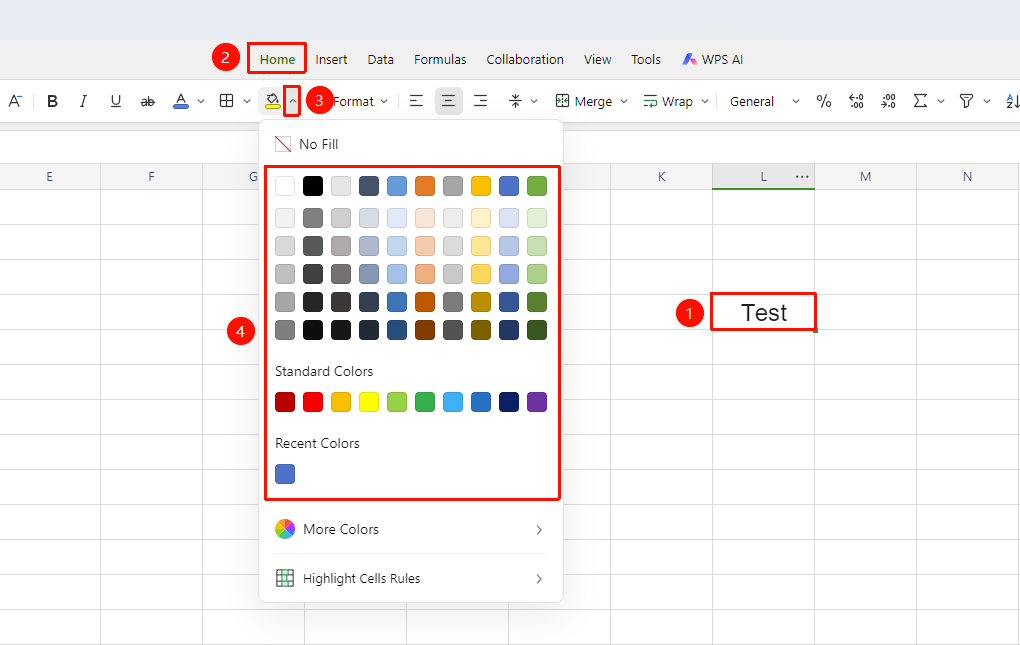Click the fill color bucket icon
Screen dimensions: 1020x645
(273, 101)
